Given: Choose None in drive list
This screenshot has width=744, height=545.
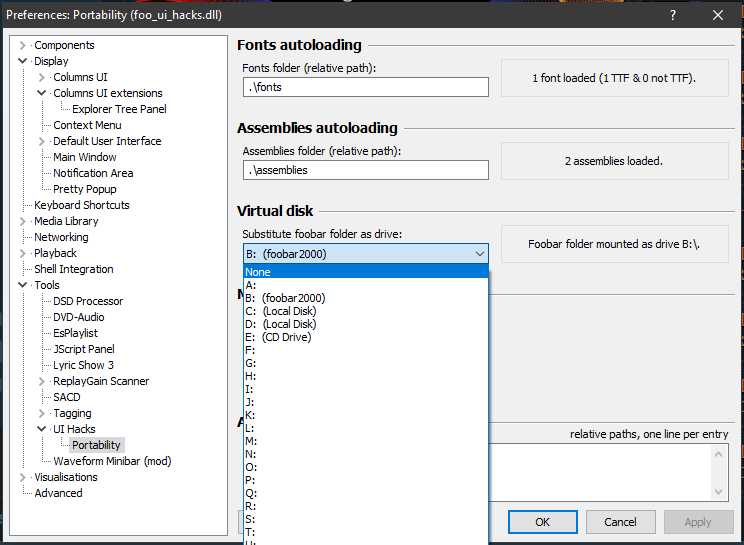Looking at the screenshot, I should (366, 272).
